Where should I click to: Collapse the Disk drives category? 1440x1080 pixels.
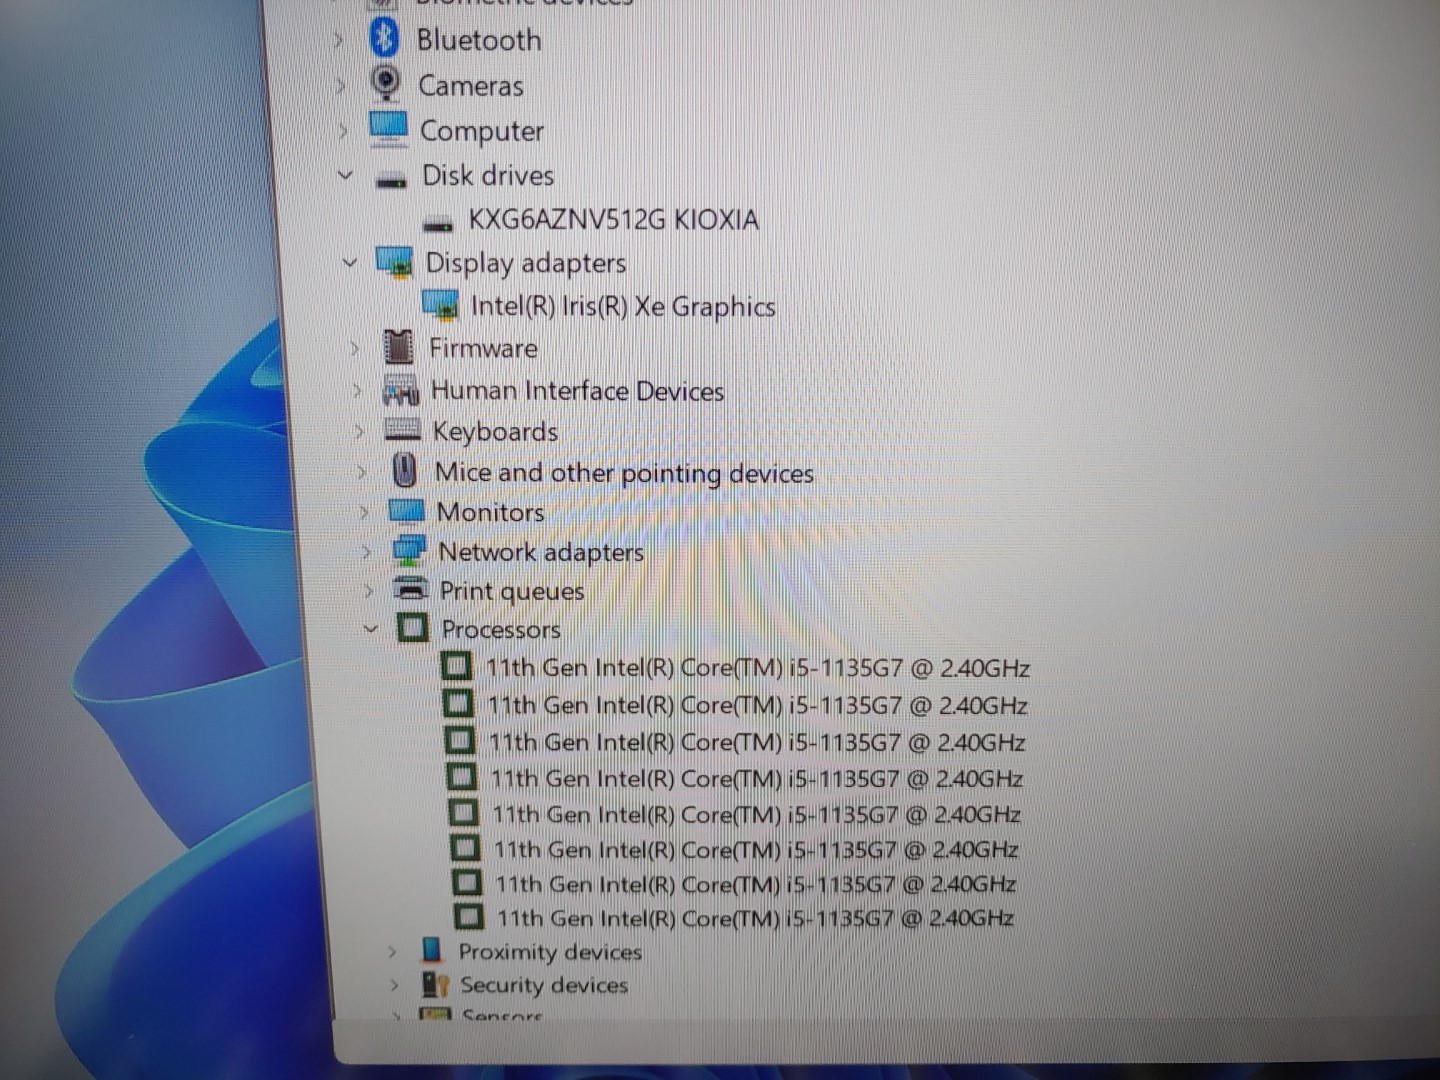click(345, 175)
